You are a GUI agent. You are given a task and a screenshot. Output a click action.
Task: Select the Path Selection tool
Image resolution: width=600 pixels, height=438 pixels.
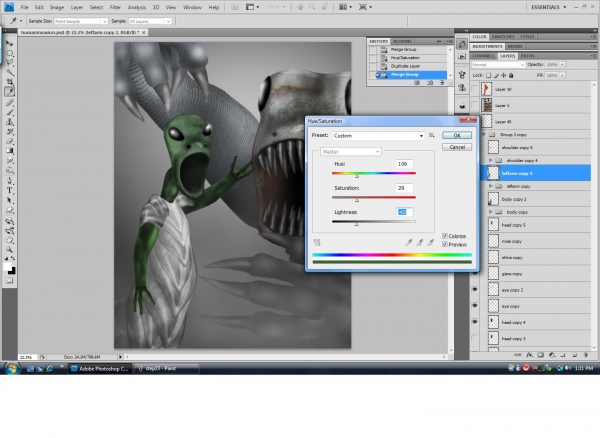coord(10,200)
